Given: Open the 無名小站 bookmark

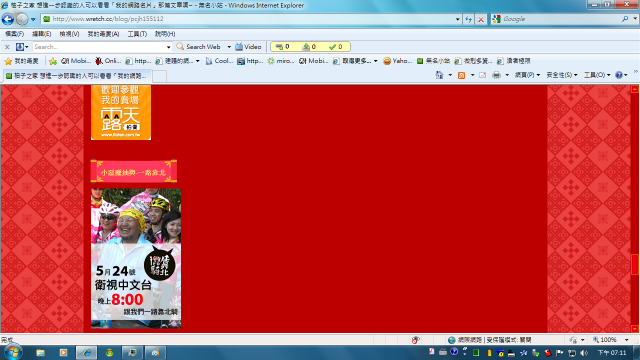Looking at the screenshot, I should pyautogui.click(x=433, y=61).
